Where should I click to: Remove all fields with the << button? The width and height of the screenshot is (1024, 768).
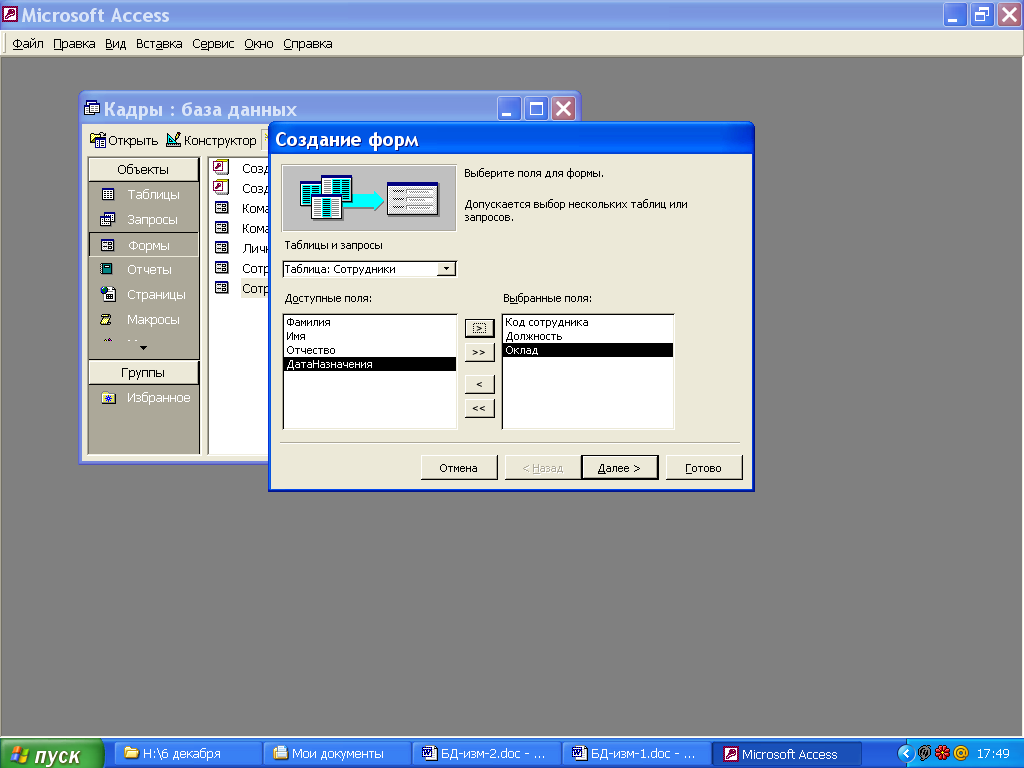[479, 408]
